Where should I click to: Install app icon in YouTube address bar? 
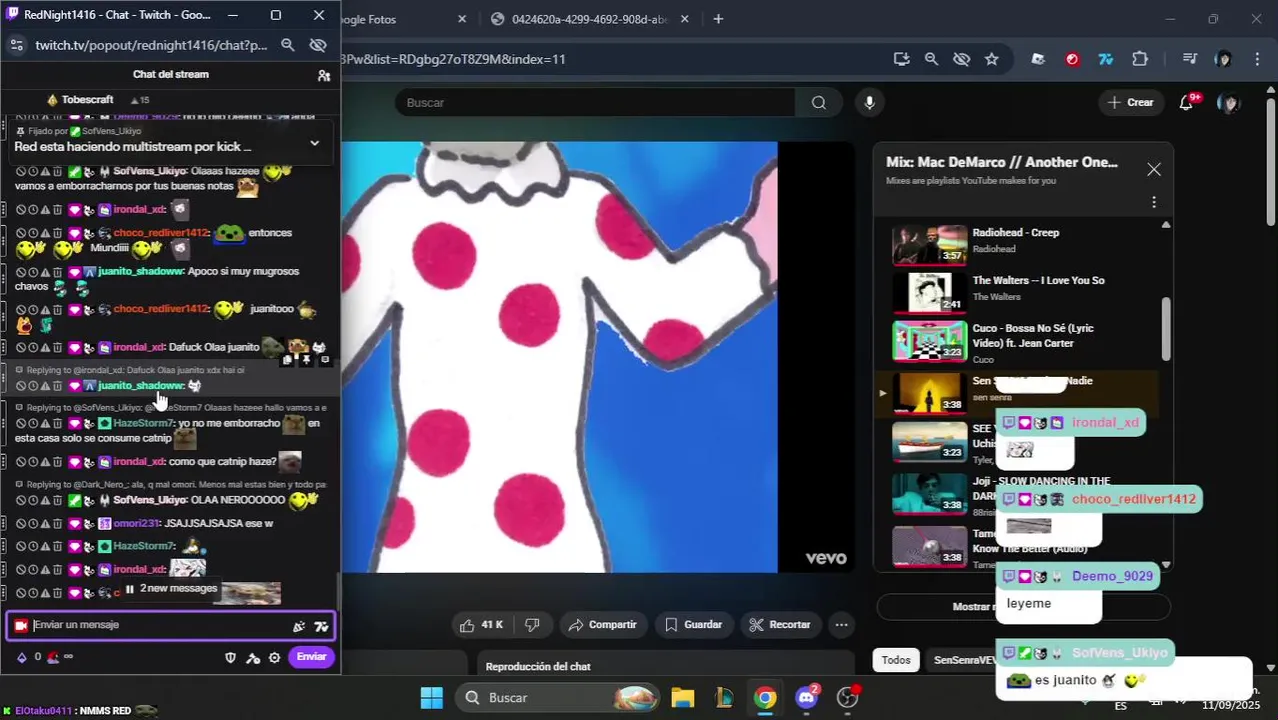[x=901, y=59]
